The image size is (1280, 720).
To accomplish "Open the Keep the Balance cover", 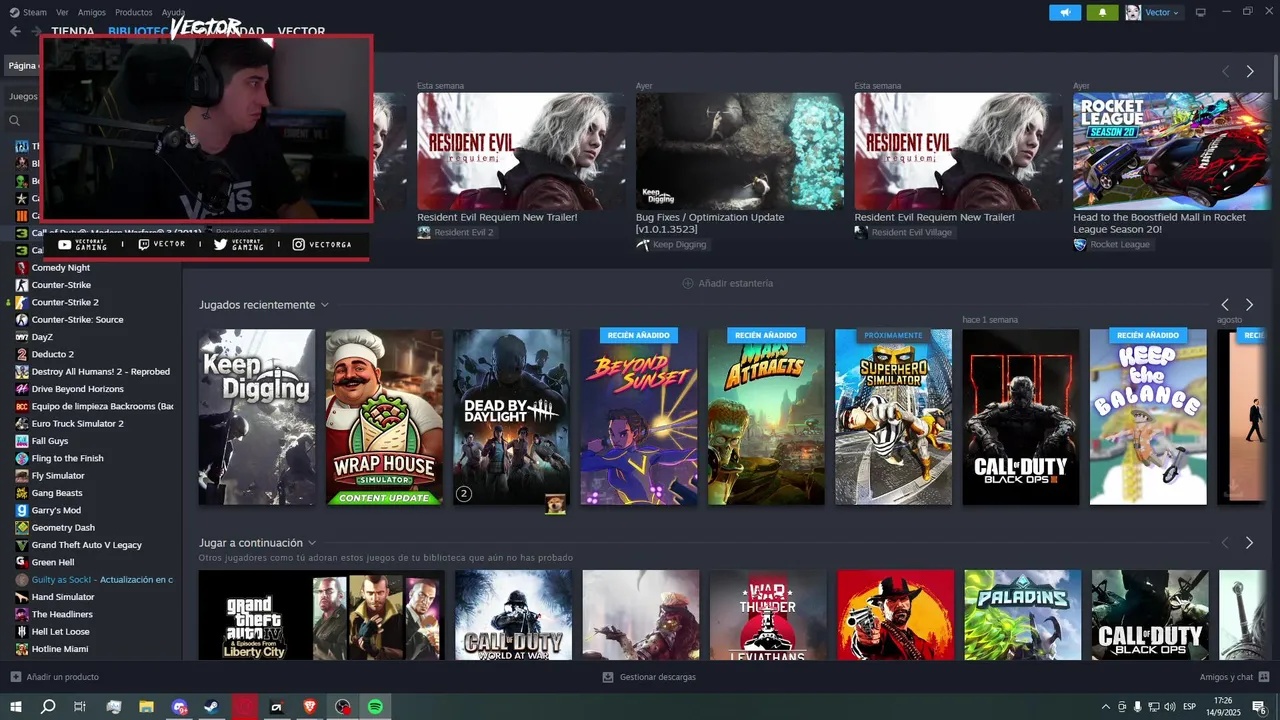I will [1148, 417].
